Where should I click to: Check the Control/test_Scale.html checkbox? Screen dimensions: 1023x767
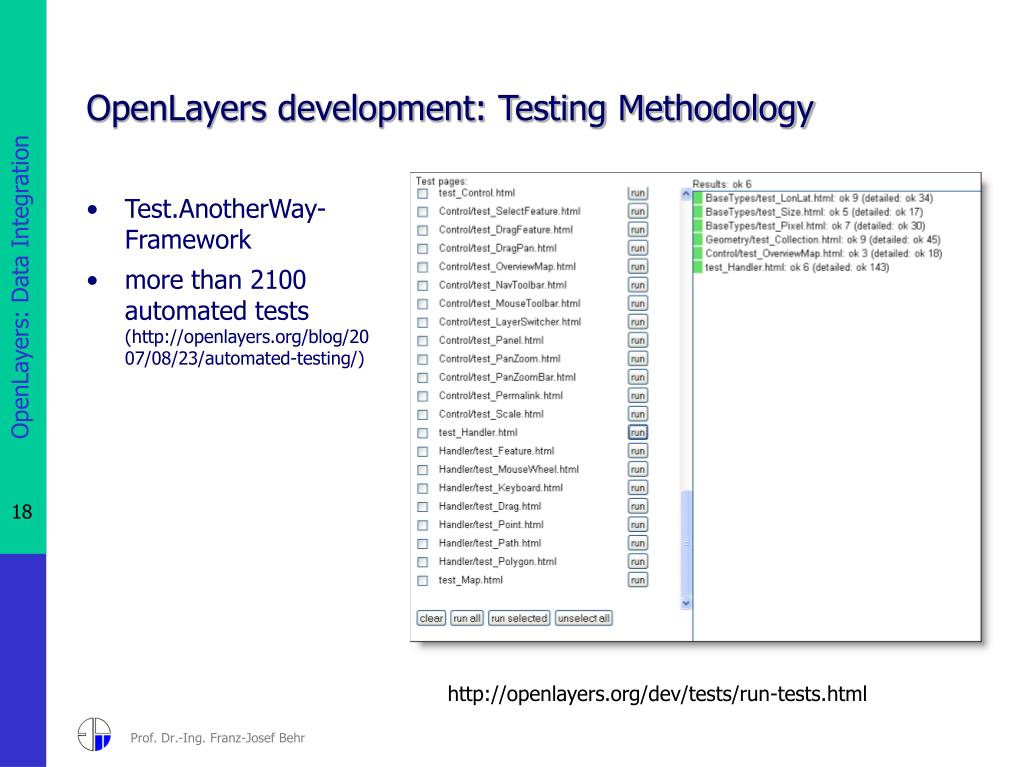[x=423, y=414]
